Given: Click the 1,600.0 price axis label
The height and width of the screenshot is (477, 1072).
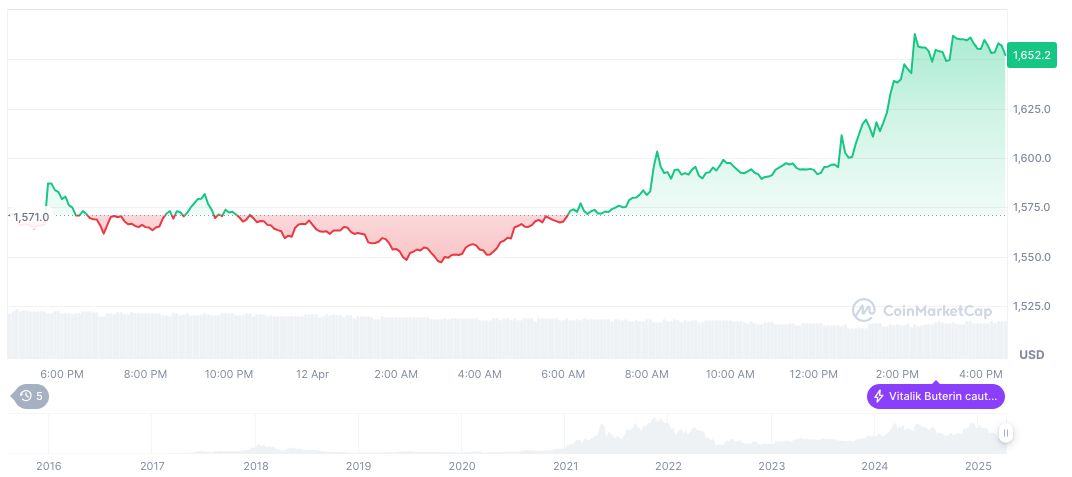Looking at the screenshot, I should 1030,158.
